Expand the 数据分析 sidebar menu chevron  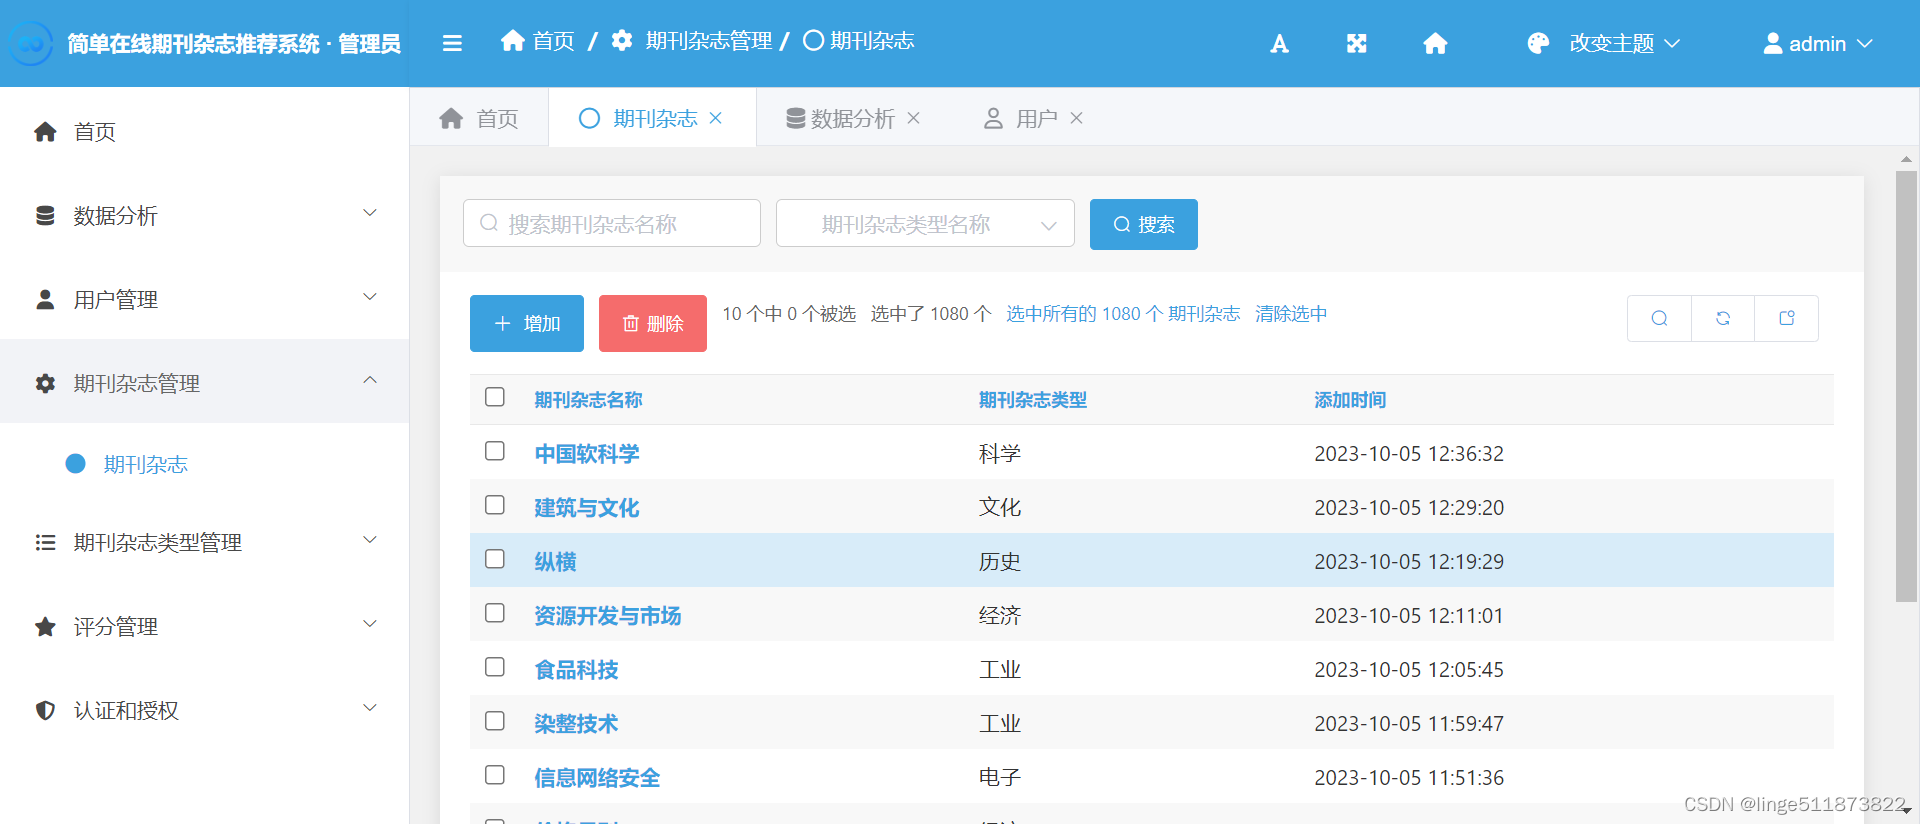[370, 213]
